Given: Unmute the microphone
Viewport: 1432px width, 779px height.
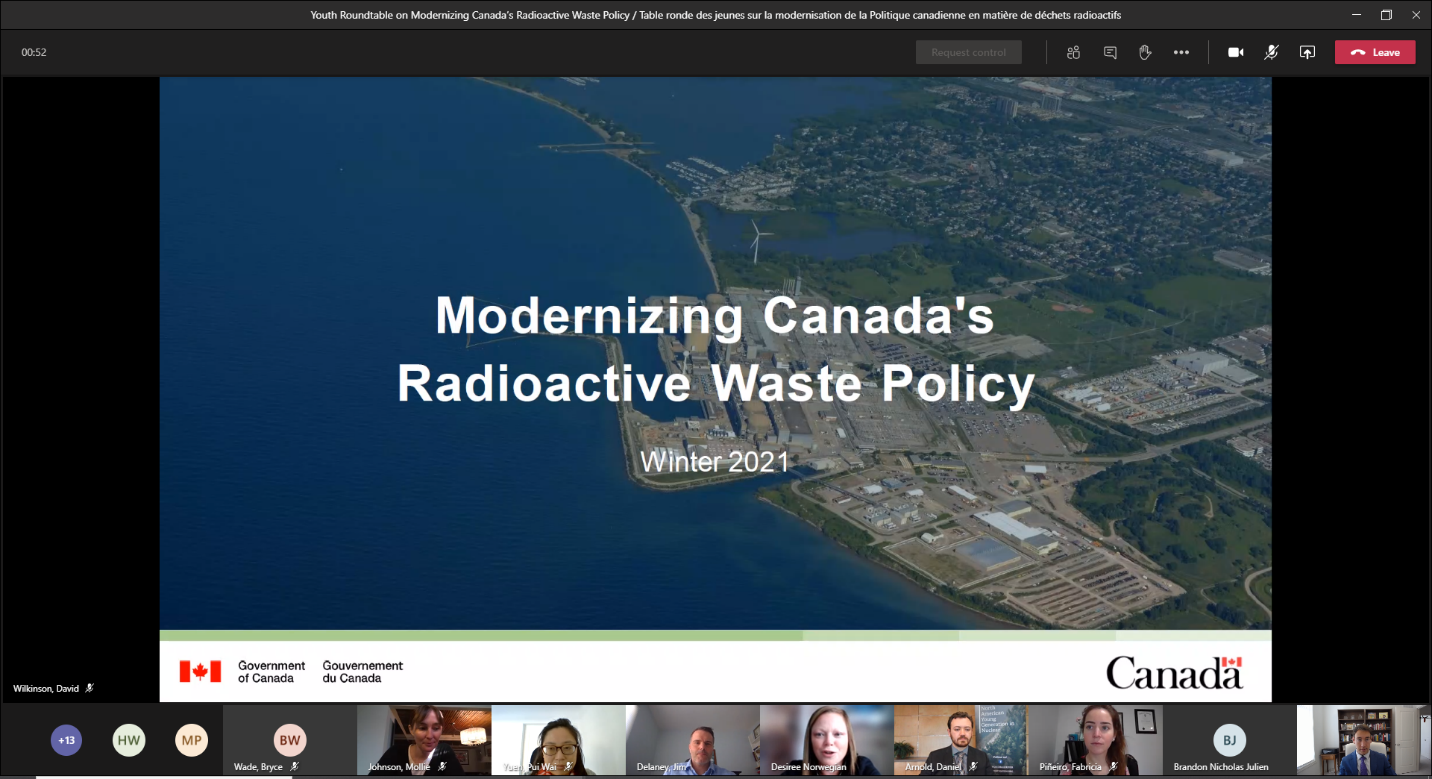Looking at the screenshot, I should pos(1271,52).
